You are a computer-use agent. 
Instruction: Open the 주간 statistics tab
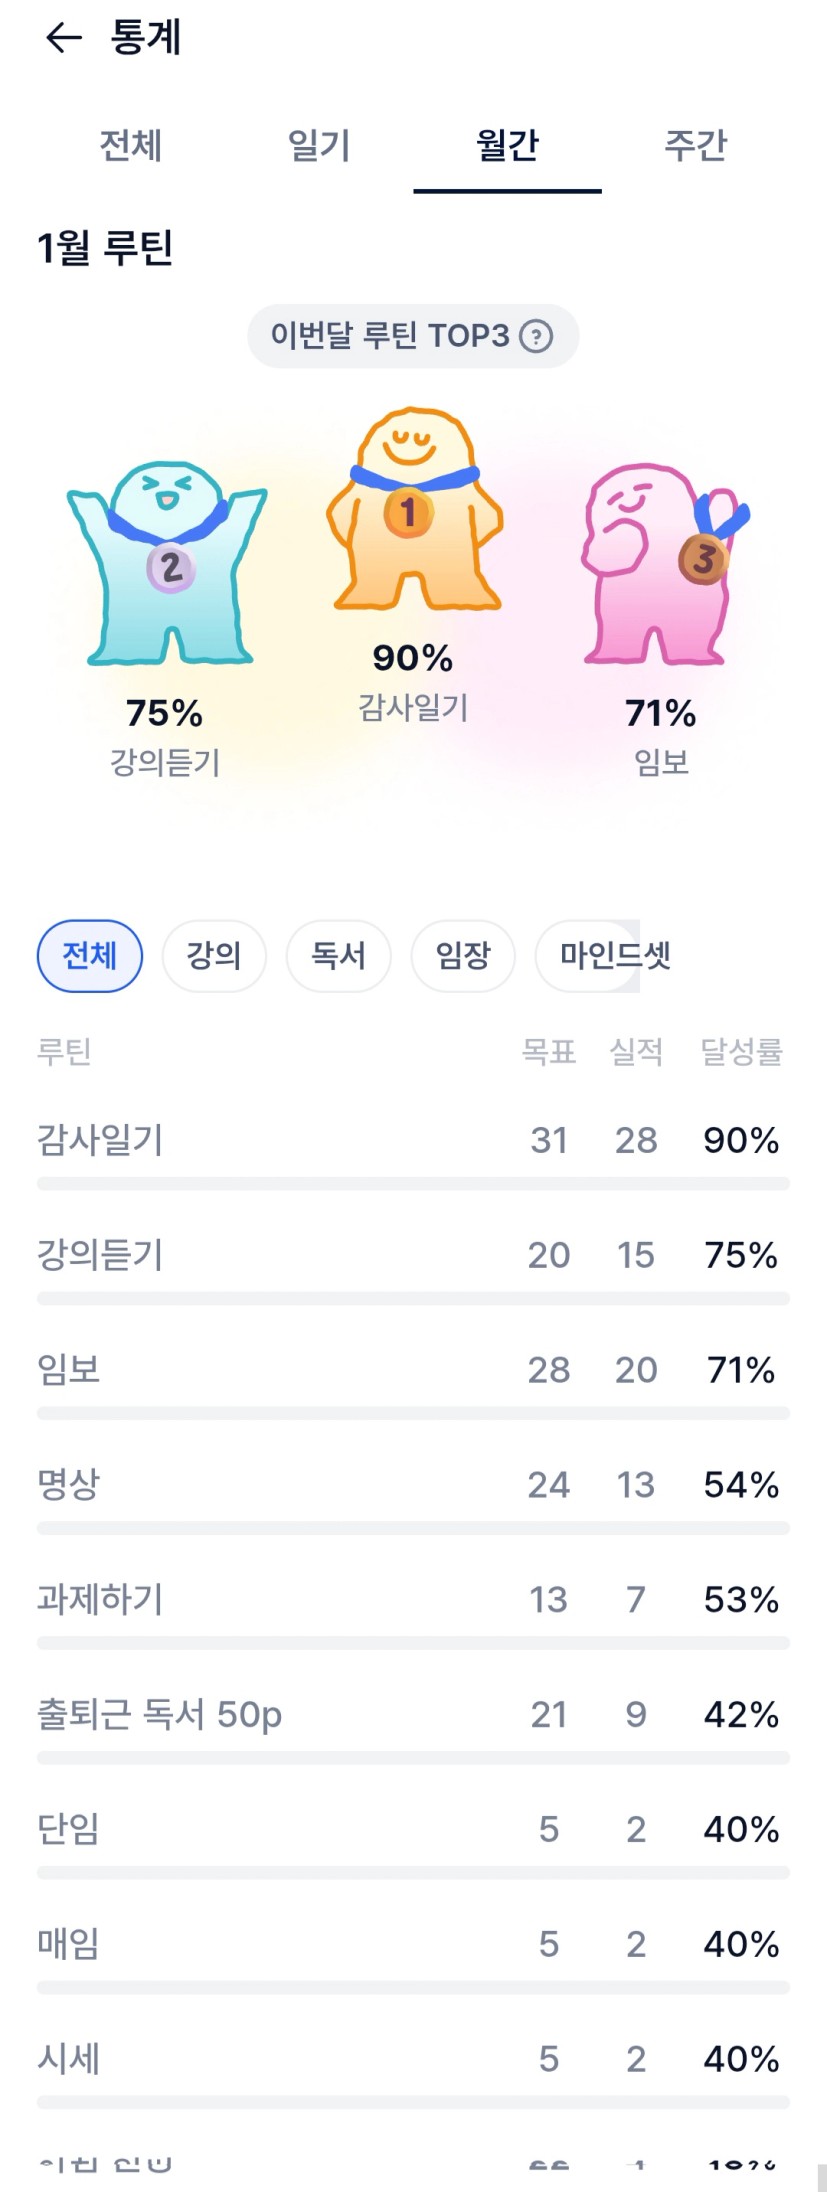(695, 146)
